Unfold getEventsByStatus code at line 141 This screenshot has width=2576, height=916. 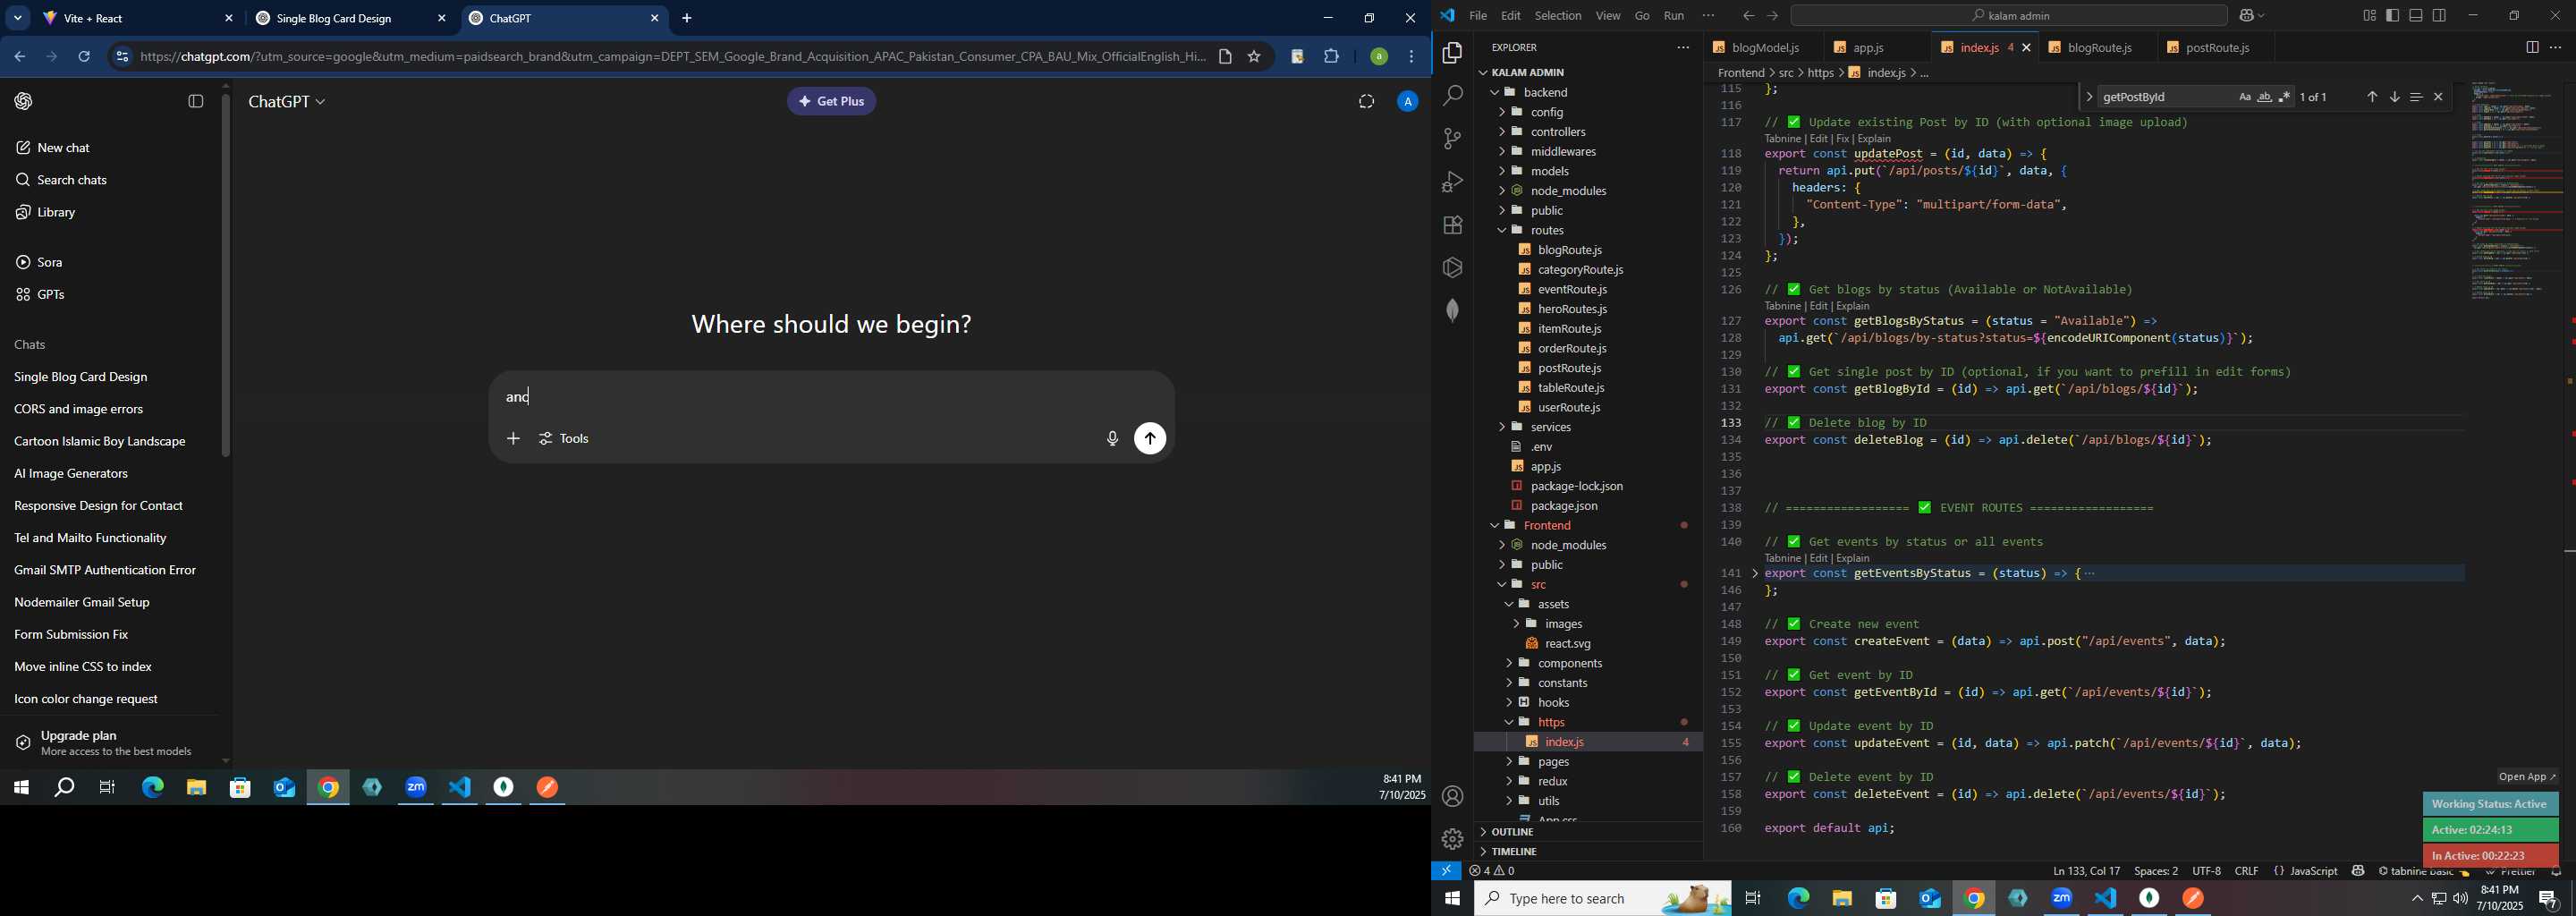coord(1755,574)
